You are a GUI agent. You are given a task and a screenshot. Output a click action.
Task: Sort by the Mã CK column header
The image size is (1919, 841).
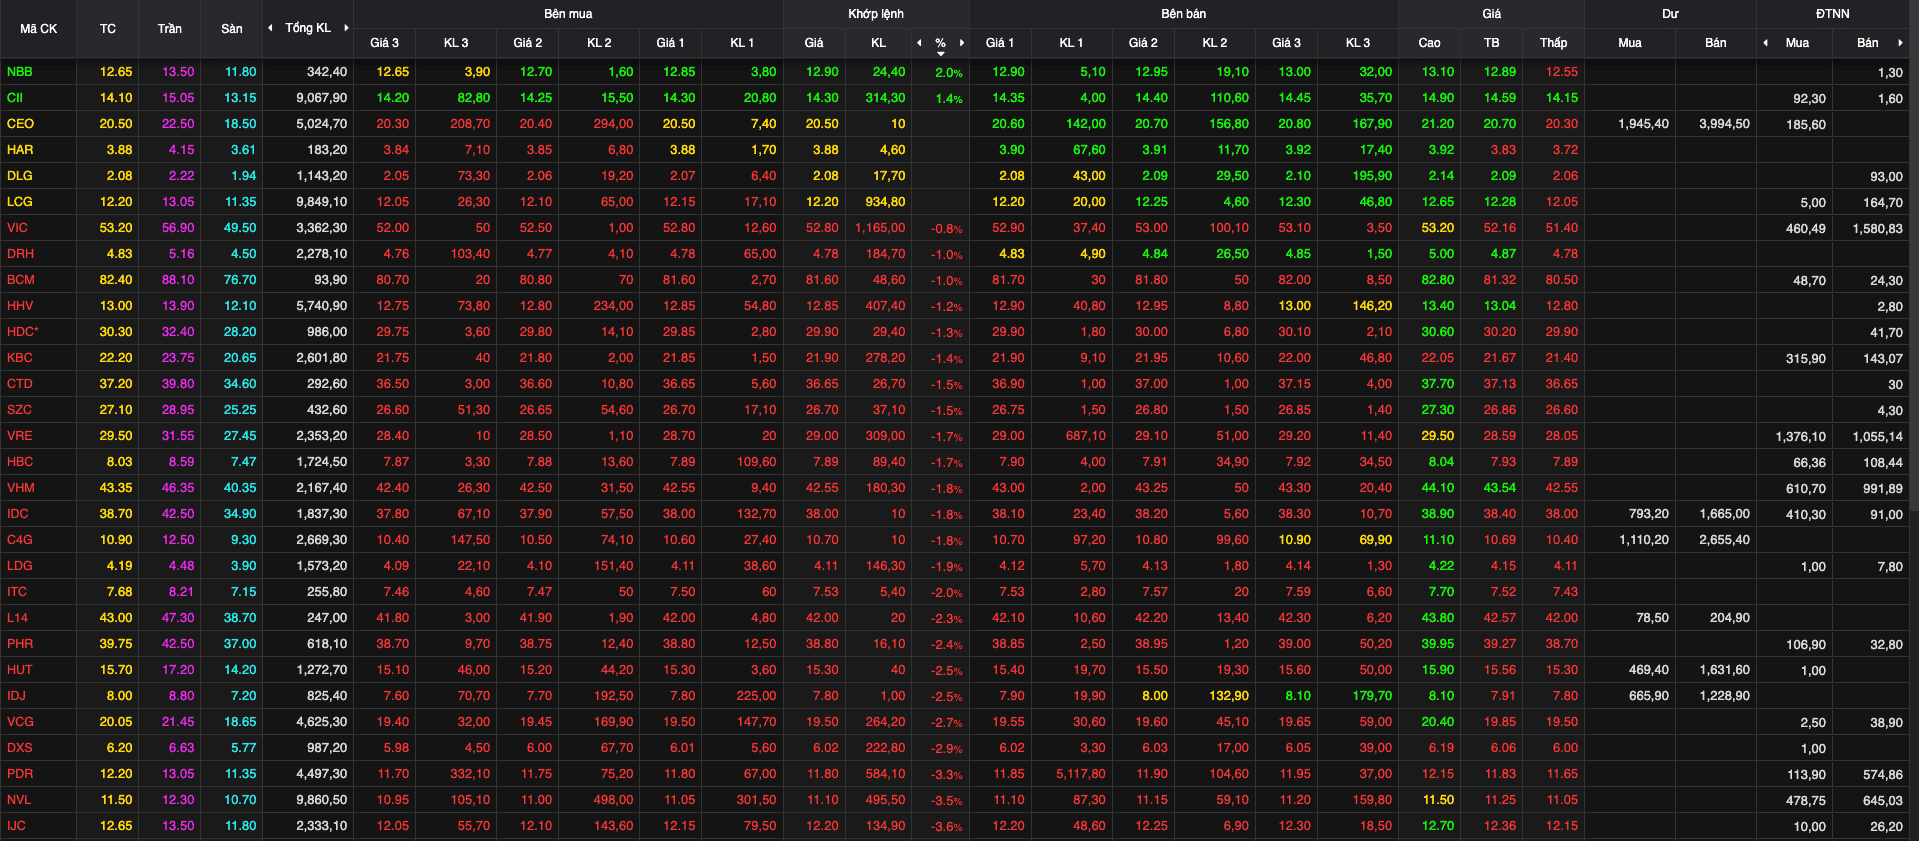39,29
